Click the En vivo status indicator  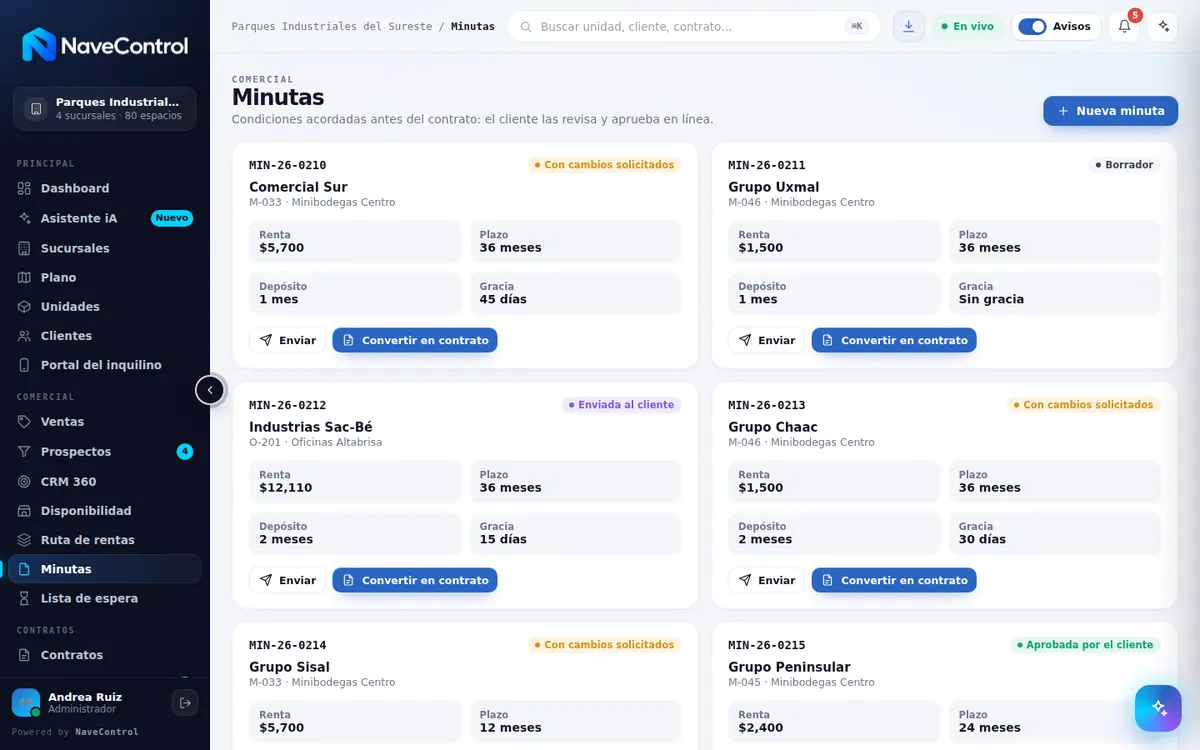point(967,26)
